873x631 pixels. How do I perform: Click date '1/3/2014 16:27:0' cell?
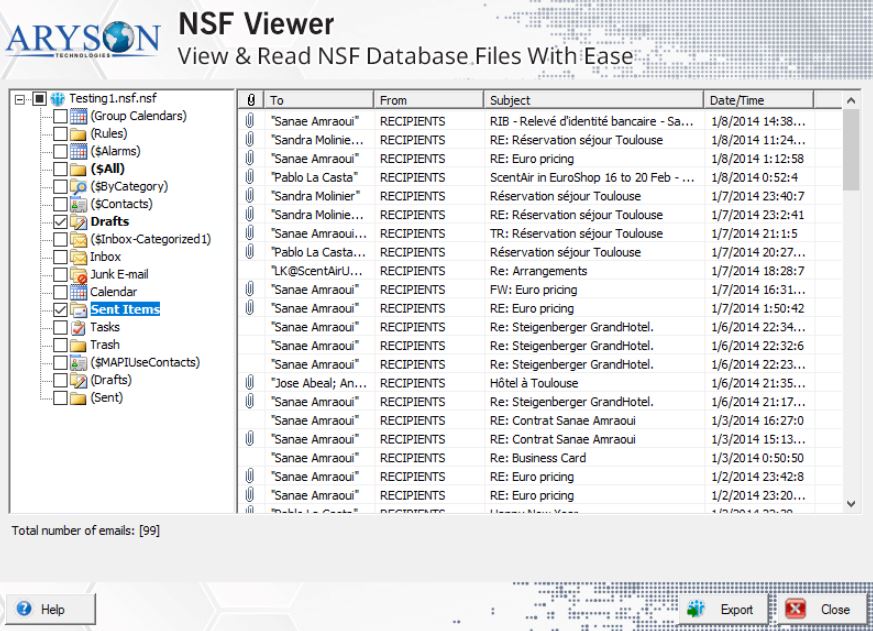(x=757, y=420)
